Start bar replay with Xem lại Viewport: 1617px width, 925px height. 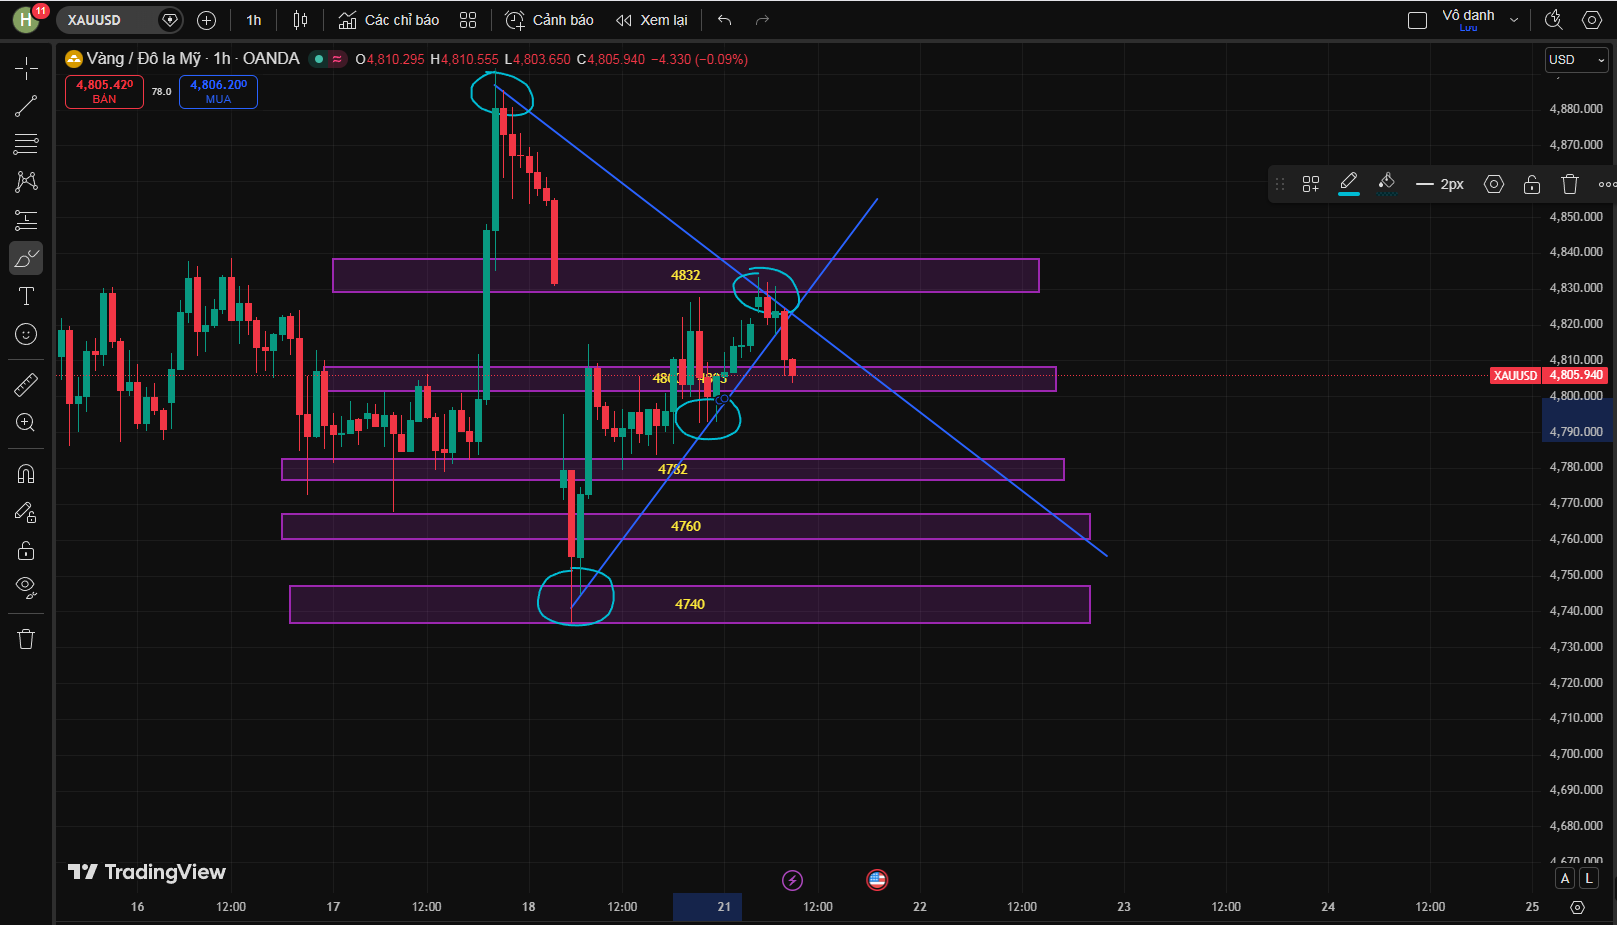coord(652,20)
